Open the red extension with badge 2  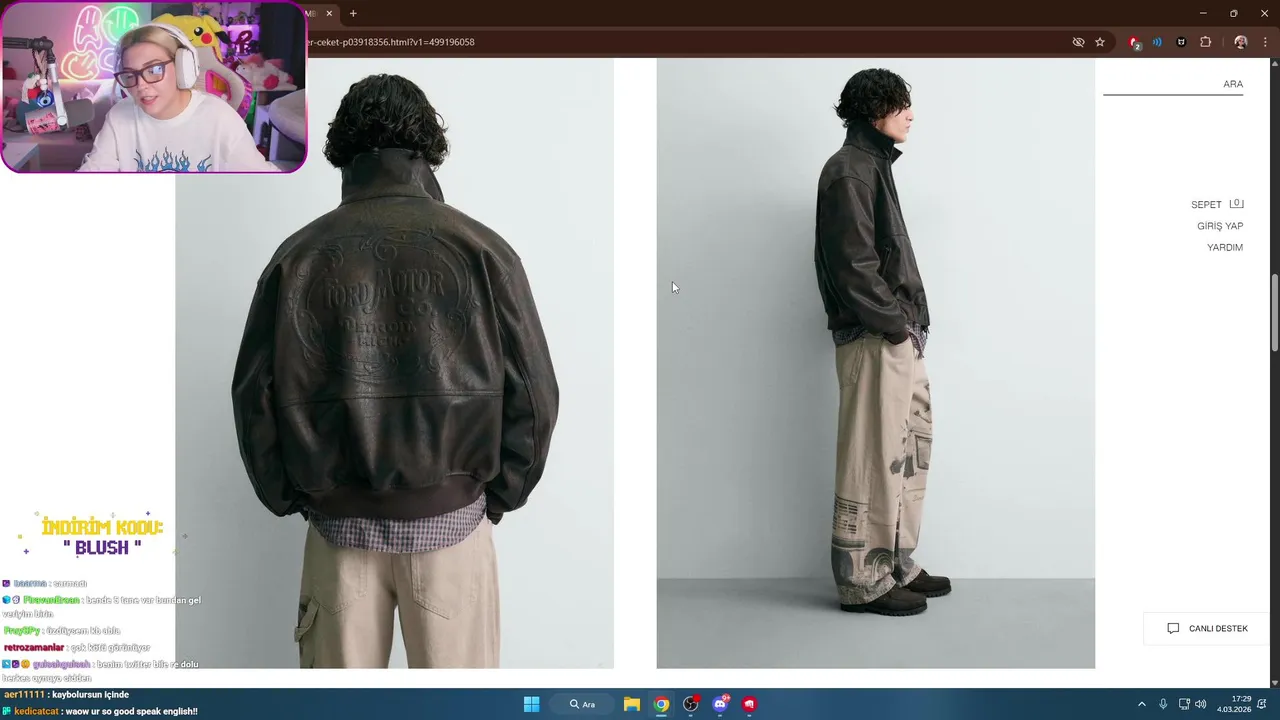[x=1134, y=42]
